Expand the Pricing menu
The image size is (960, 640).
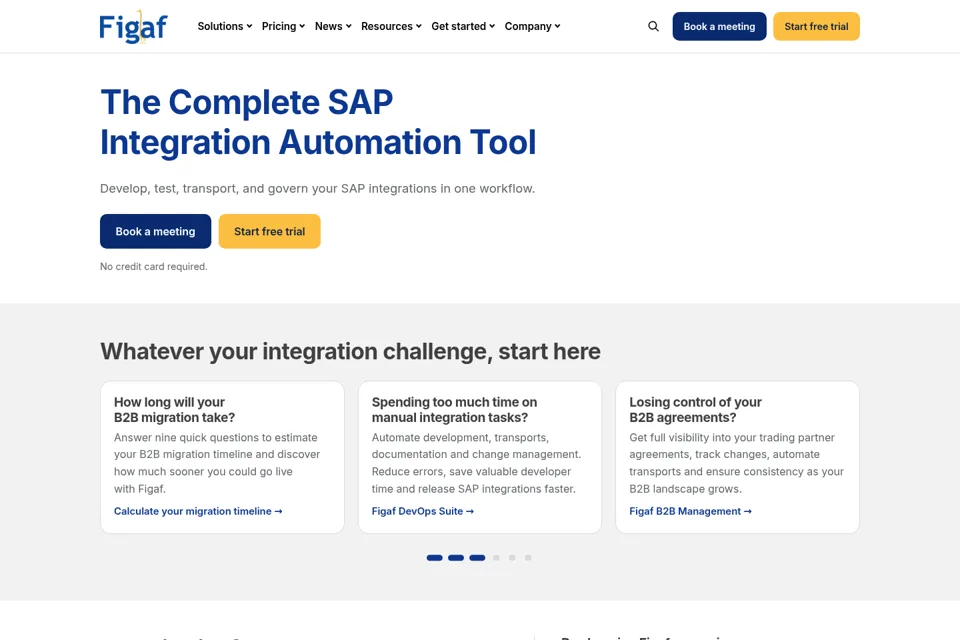[x=283, y=26]
